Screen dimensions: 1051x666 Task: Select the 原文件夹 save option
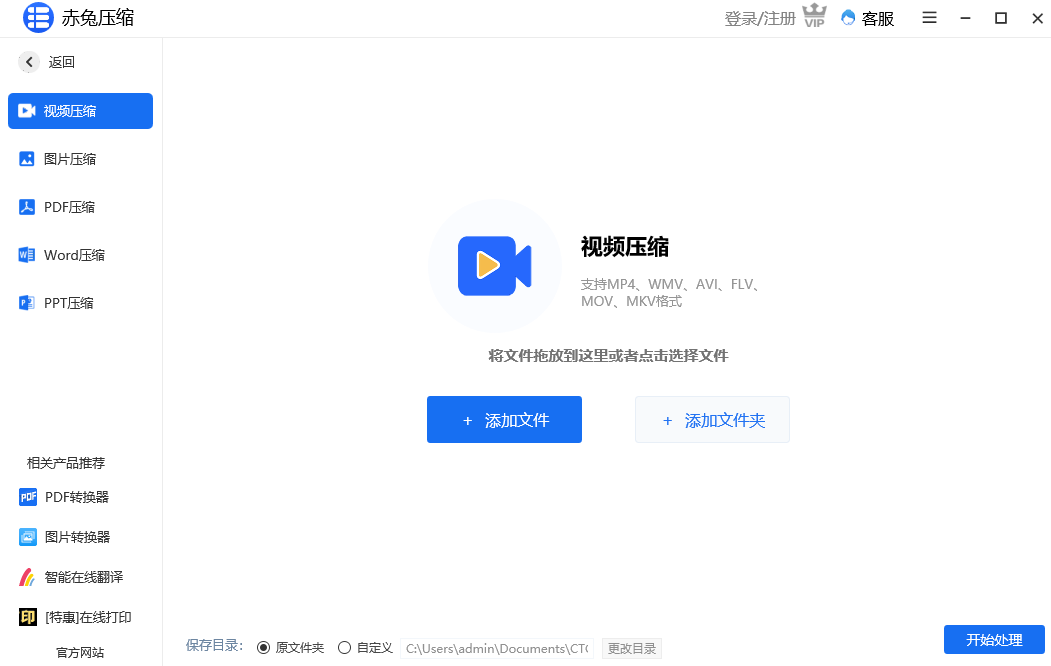[x=264, y=647]
